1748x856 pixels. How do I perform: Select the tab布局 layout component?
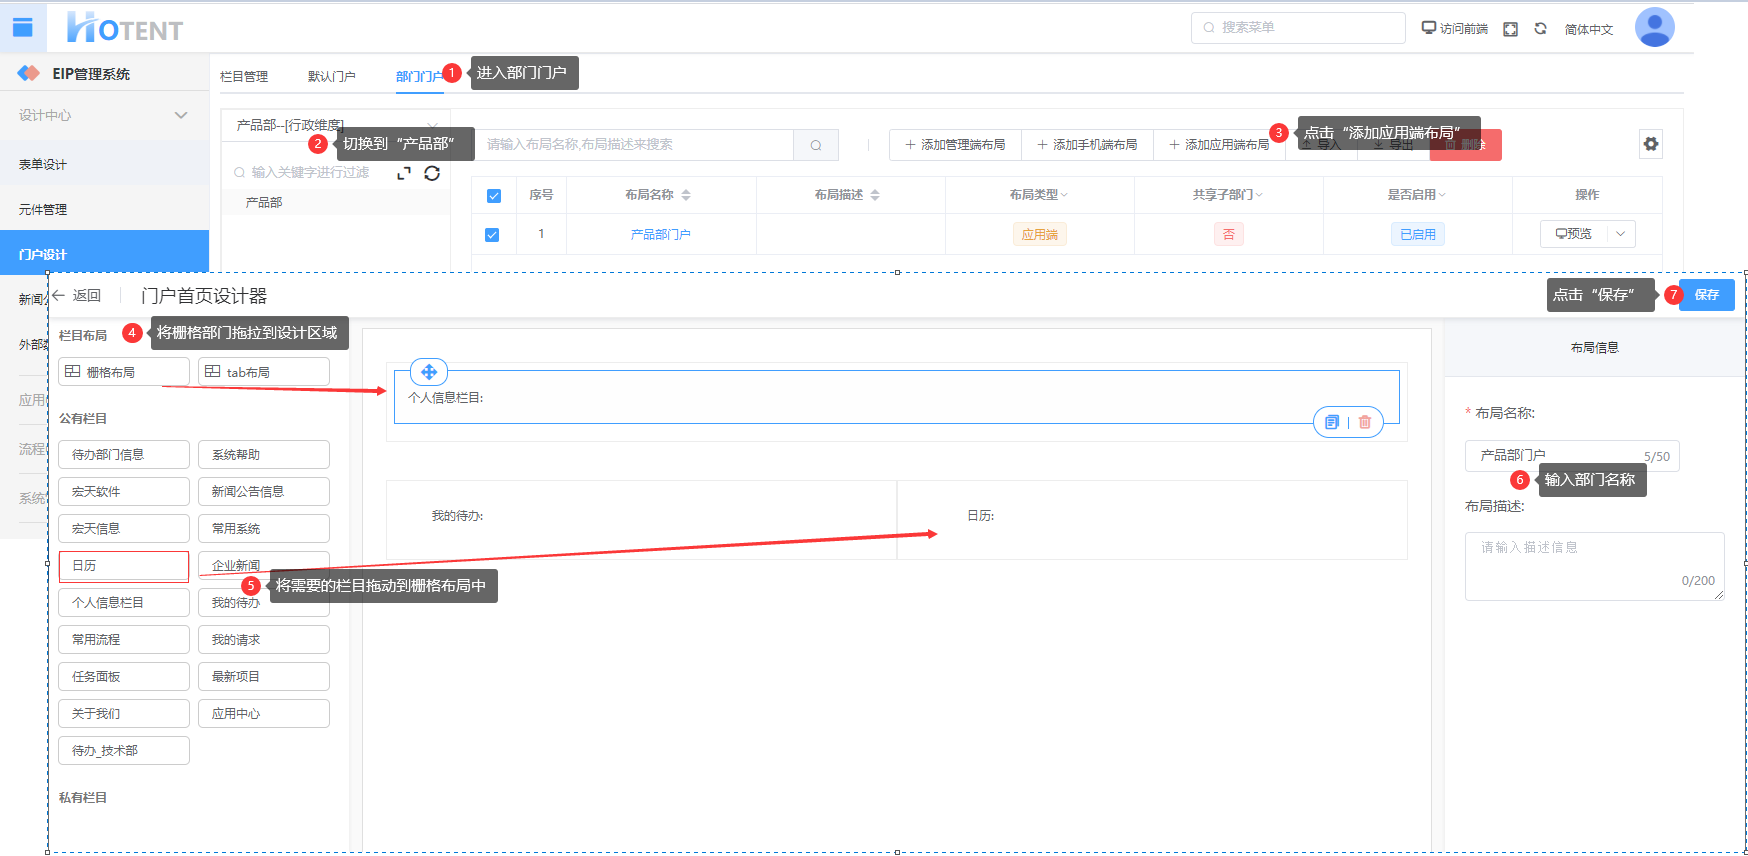click(x=264, y=372)
